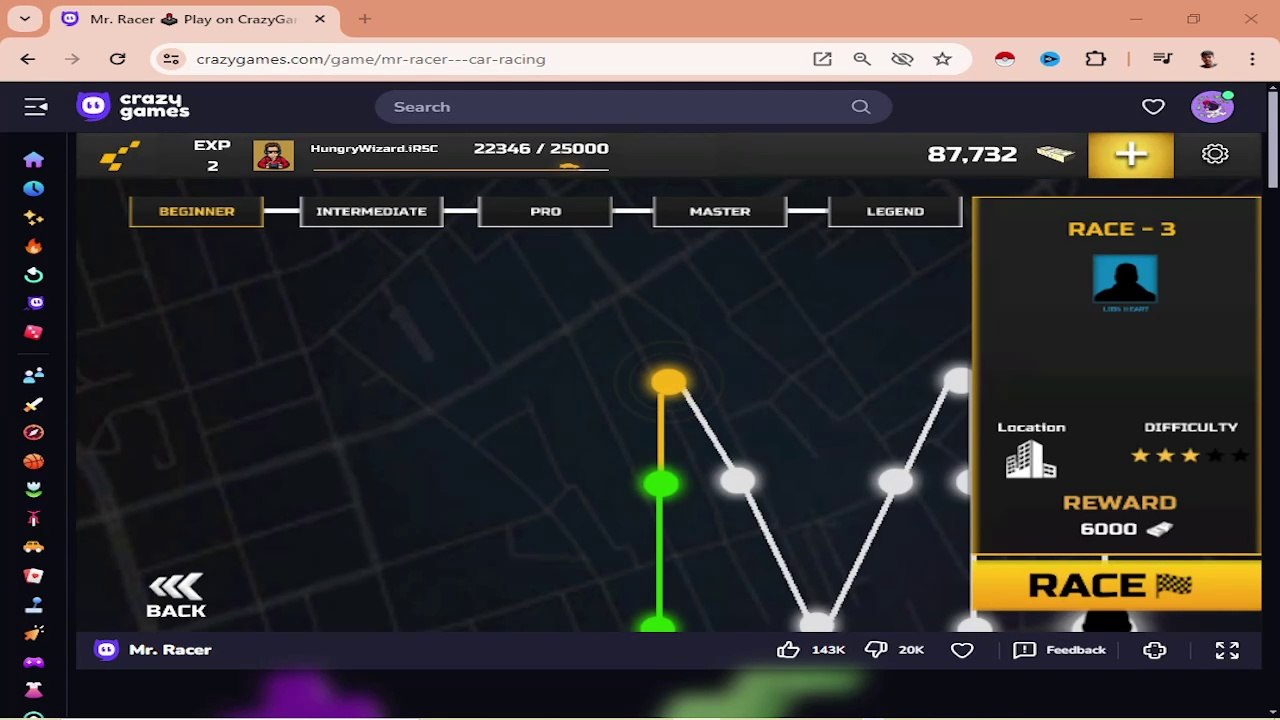Click Chrome profile avatar

coord(1208,59)
